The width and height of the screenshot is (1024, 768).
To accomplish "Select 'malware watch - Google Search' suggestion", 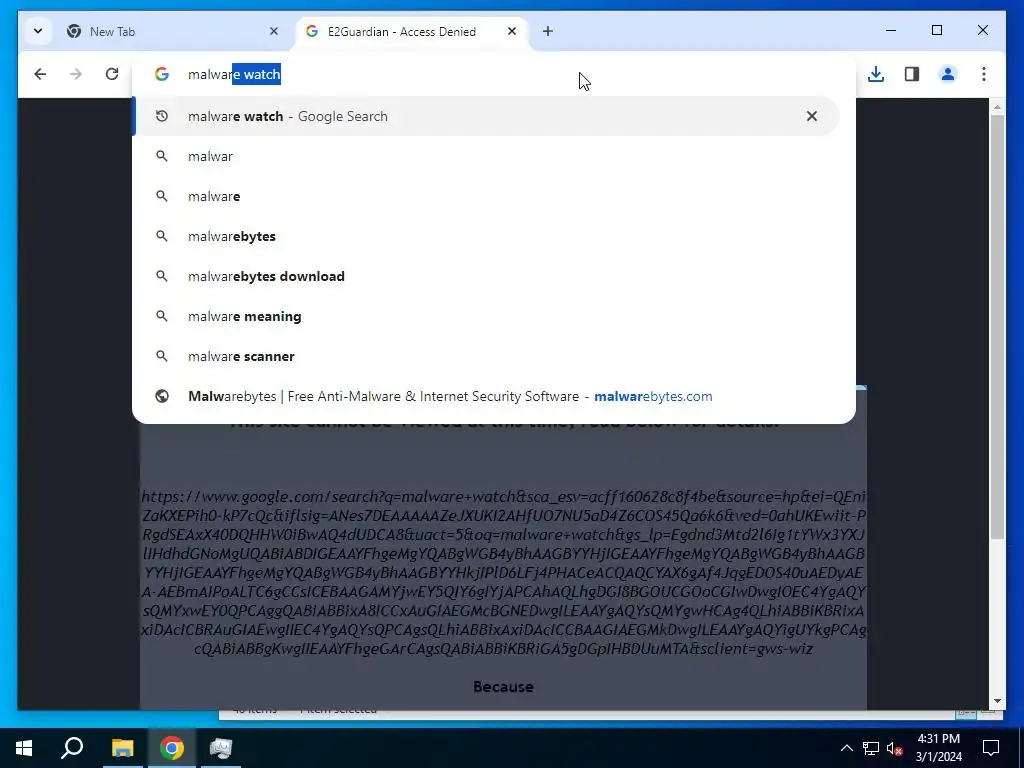I will click(487, 116).
